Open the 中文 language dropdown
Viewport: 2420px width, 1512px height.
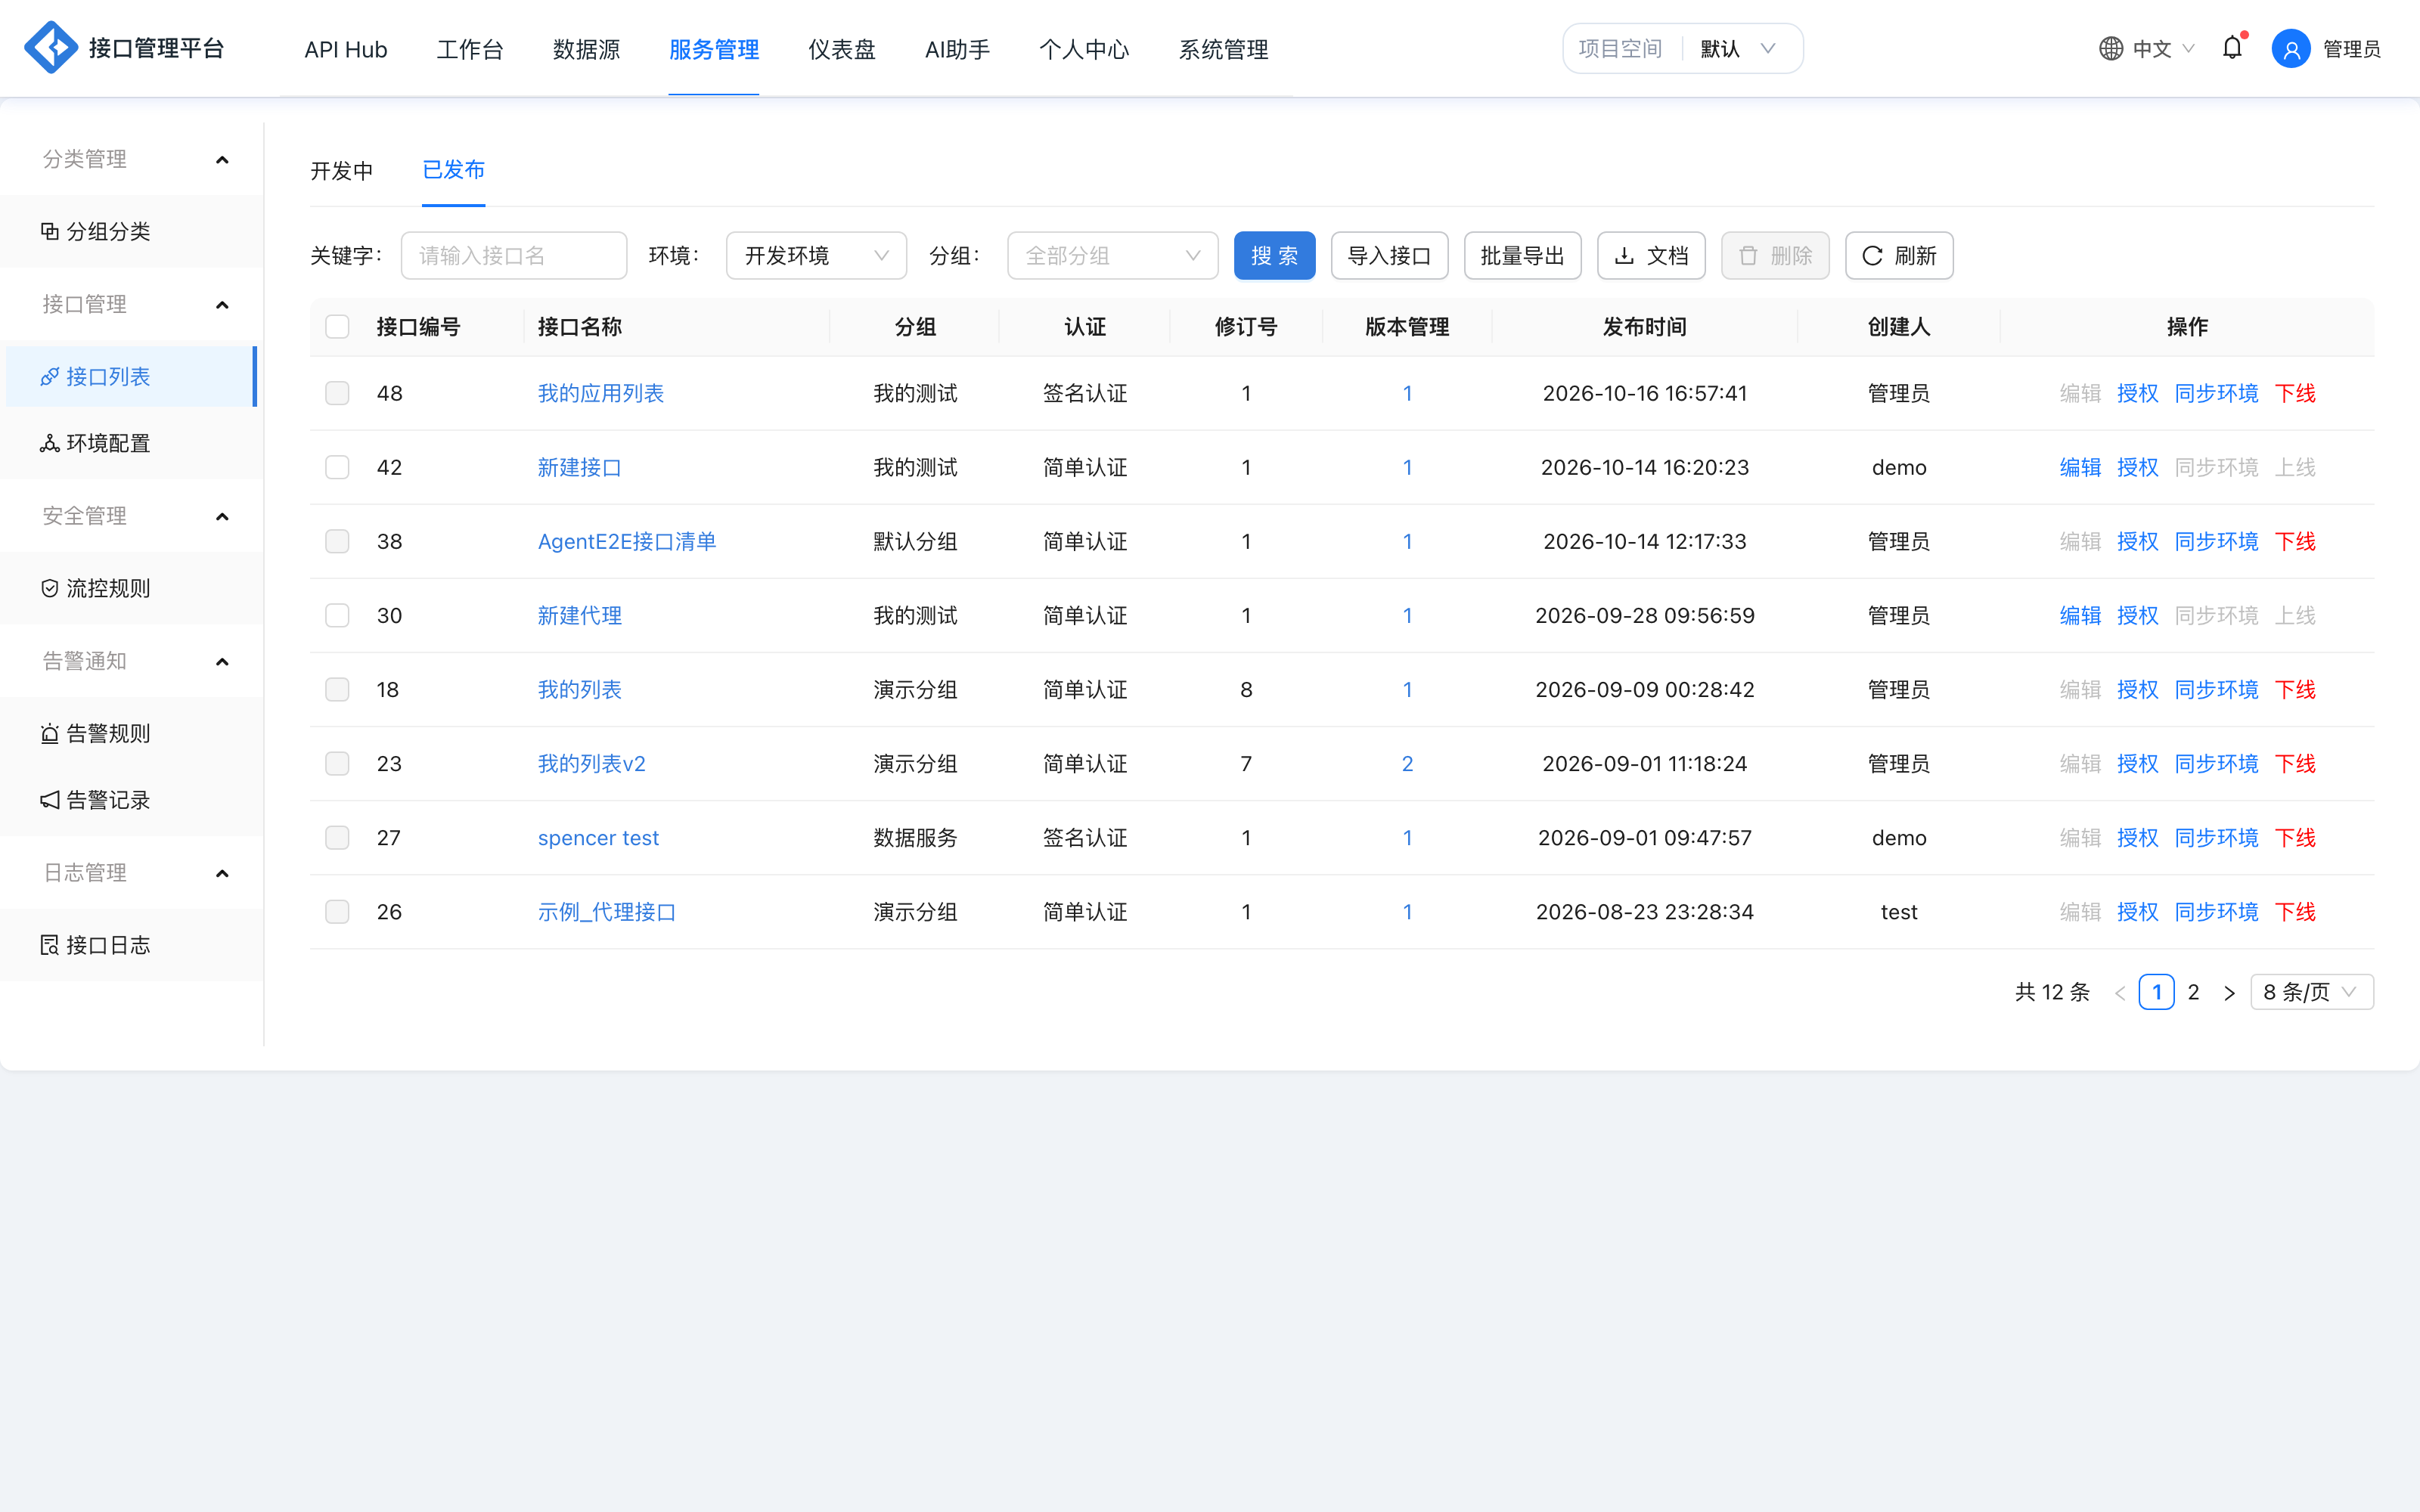click(x=2147, y=48)
